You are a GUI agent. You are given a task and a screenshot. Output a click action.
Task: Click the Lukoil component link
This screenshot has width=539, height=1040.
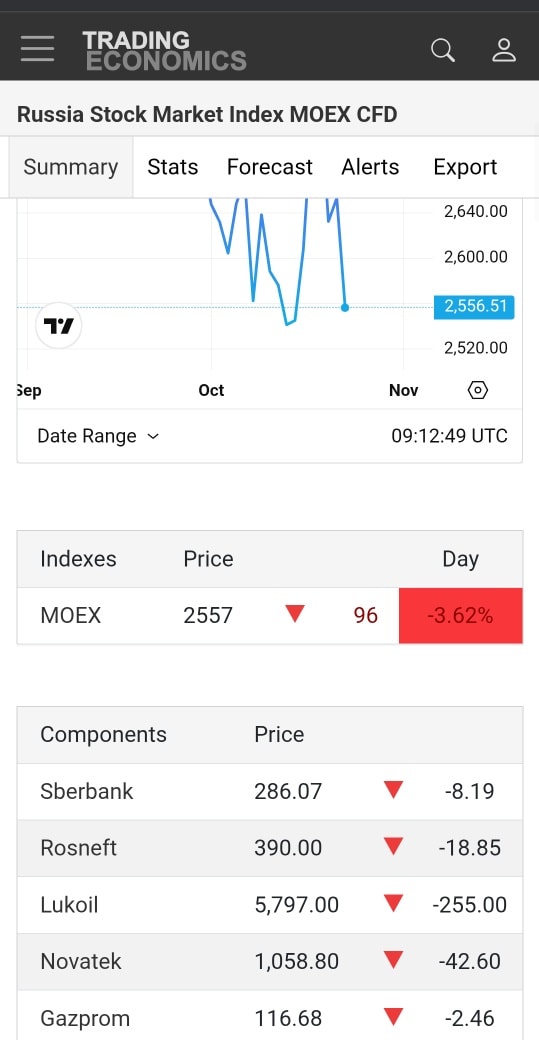[x=69, y=905]
